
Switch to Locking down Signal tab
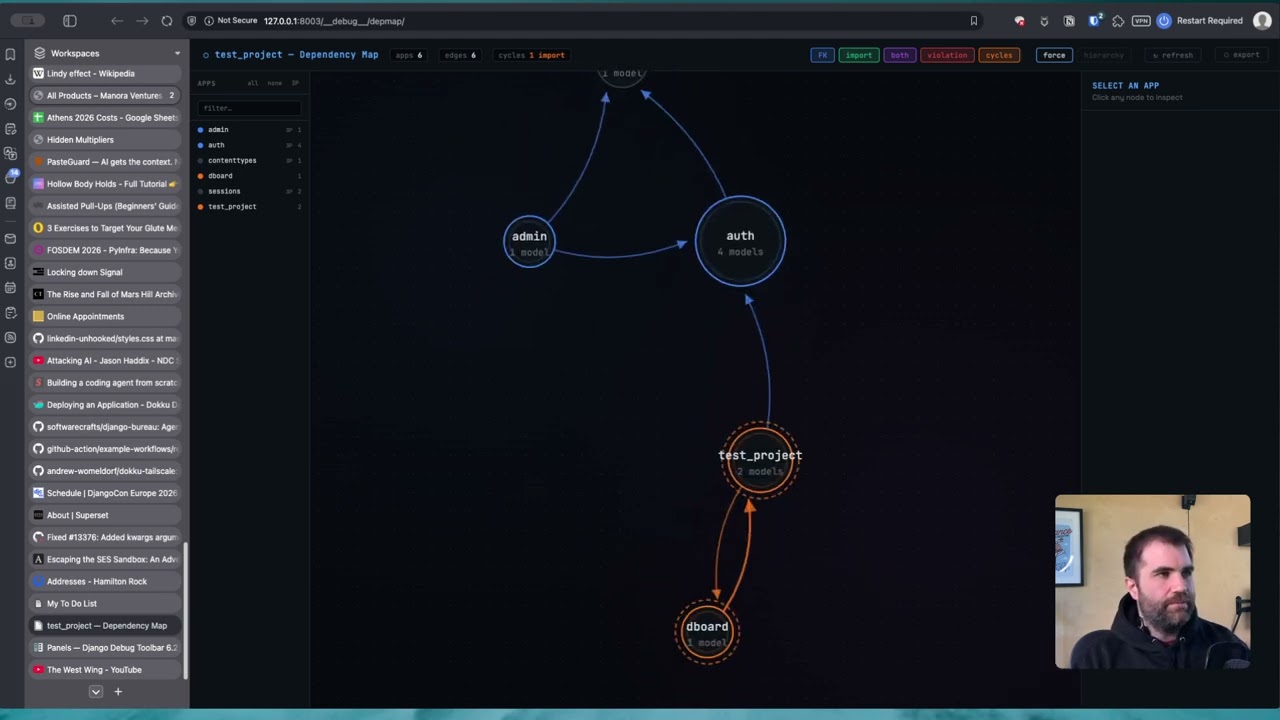pos(106,272)
